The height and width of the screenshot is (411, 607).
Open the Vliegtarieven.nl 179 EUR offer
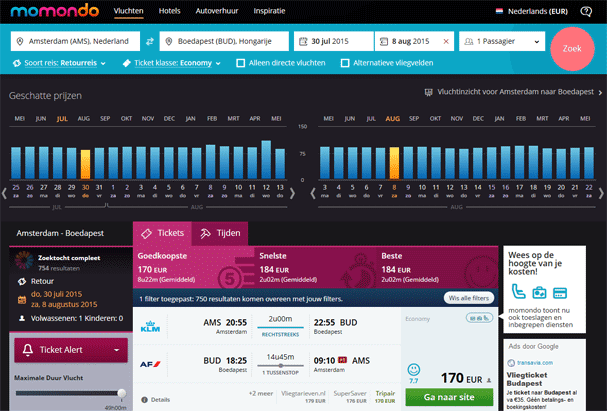point(304,397)
